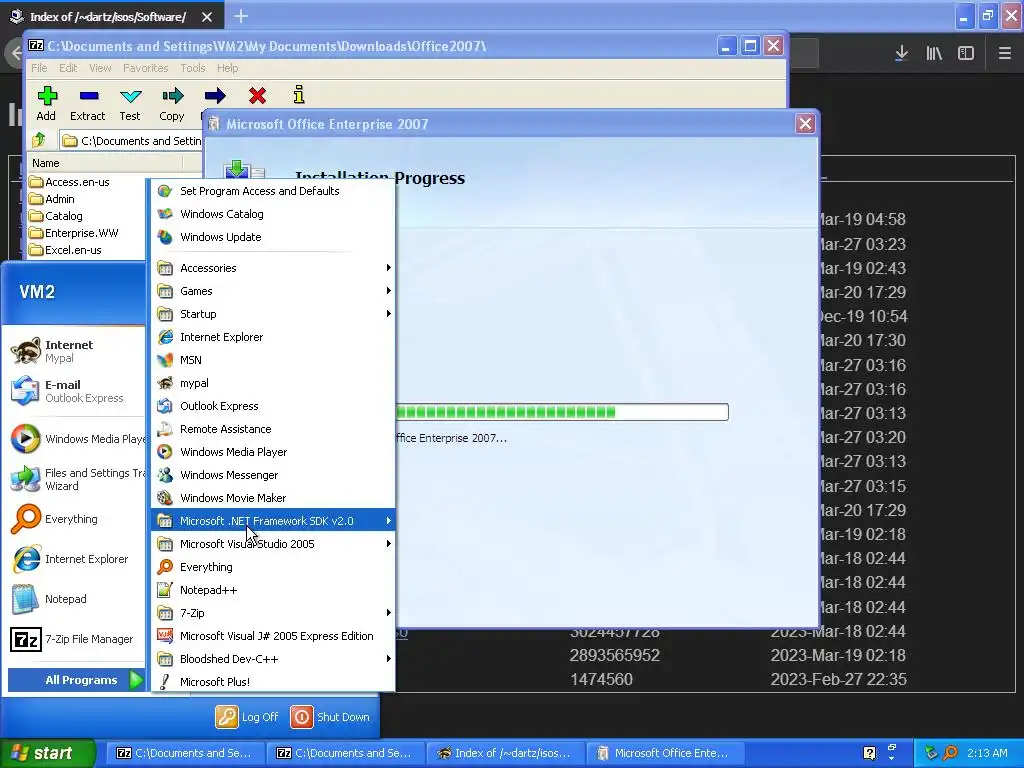Click the Test icon in 7-Zip toolbar
Image resolution: width=1024 pixels, height=768 pixels.
(131, 96)
